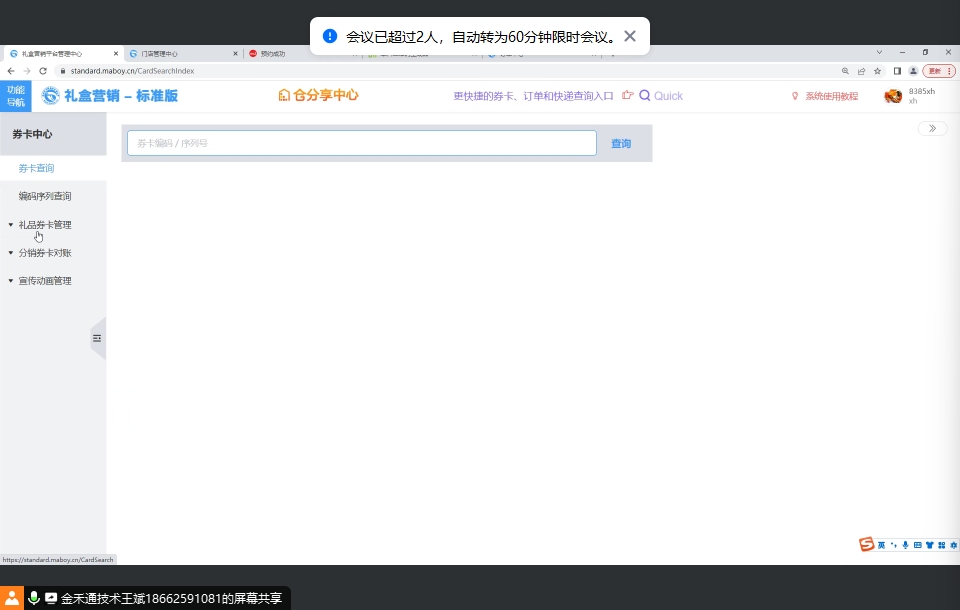Bookmark this page with the star icon
The width and height of the screenshot is (960, 610).
[877, 71]
